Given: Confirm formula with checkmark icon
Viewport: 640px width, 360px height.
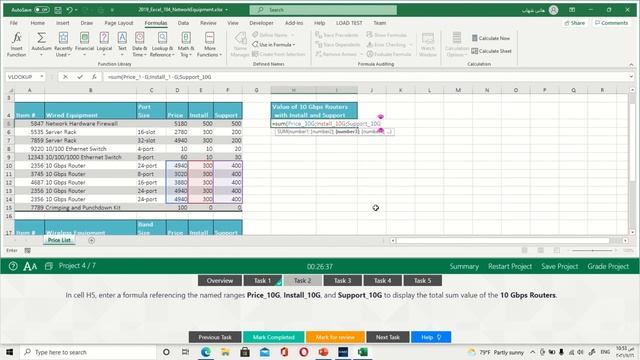Looking at the screenshot, I should point(80,77).
